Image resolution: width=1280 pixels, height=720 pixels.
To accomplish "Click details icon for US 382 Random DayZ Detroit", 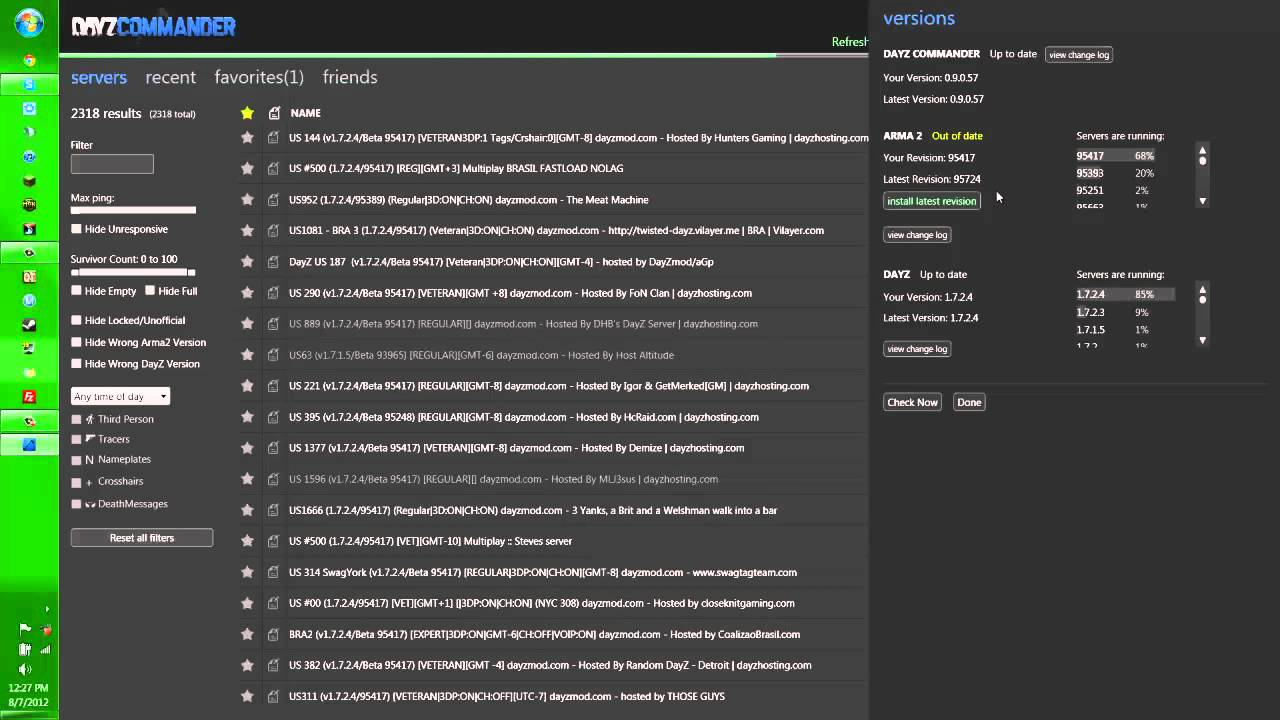I will [x=273, y=665].
